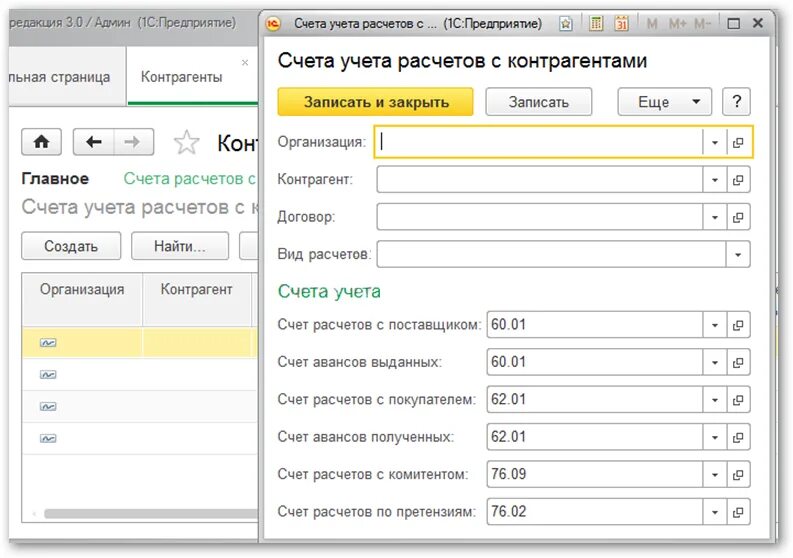
Task: Click the 76.02 account value field
Action: point(595,512)
